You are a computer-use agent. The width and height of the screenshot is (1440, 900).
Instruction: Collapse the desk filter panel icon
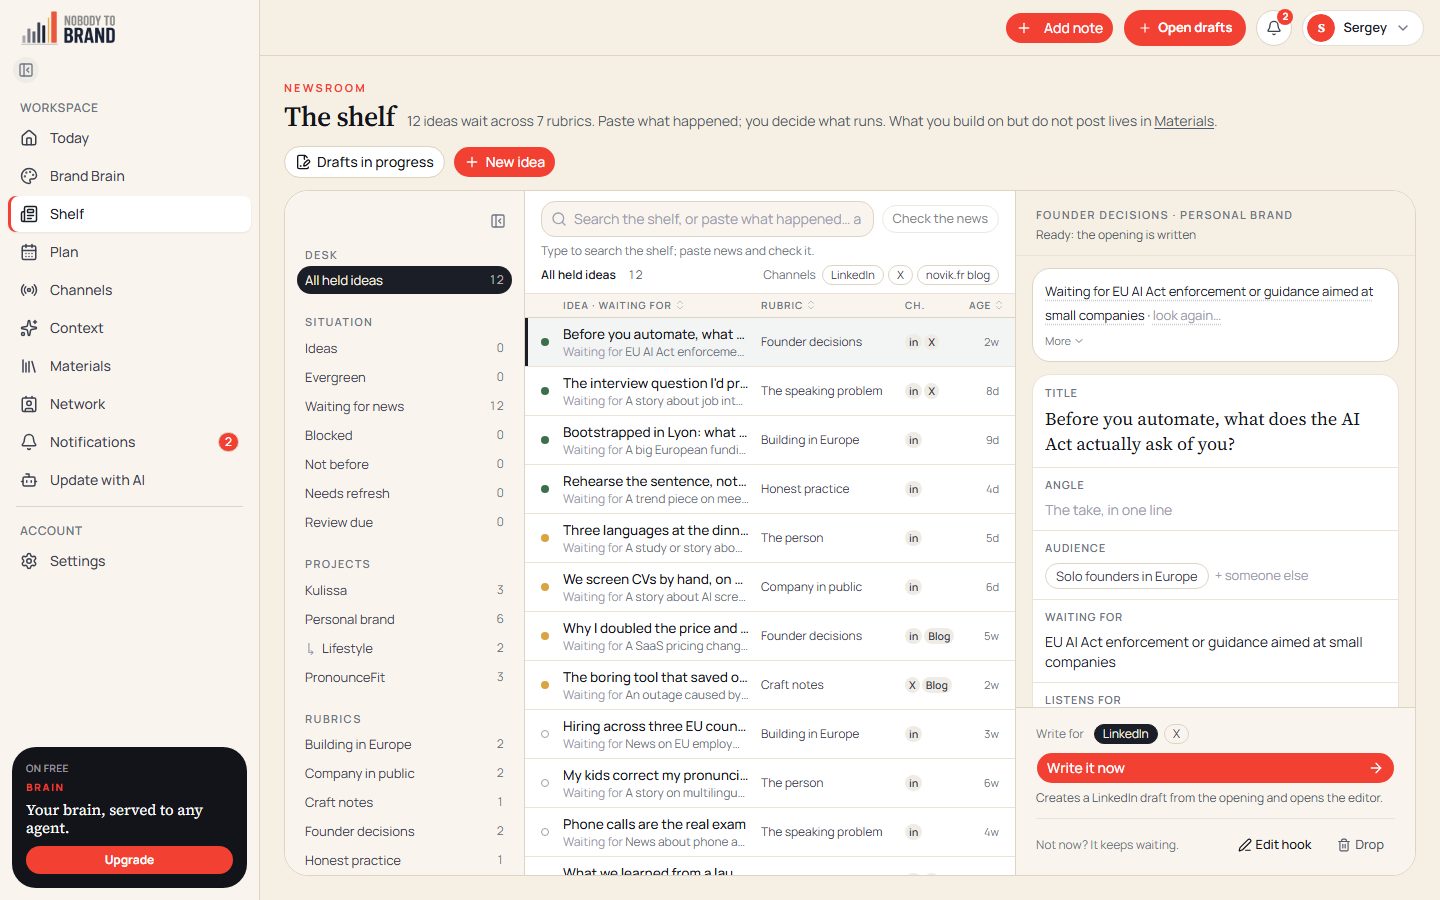tap(498, 221)
